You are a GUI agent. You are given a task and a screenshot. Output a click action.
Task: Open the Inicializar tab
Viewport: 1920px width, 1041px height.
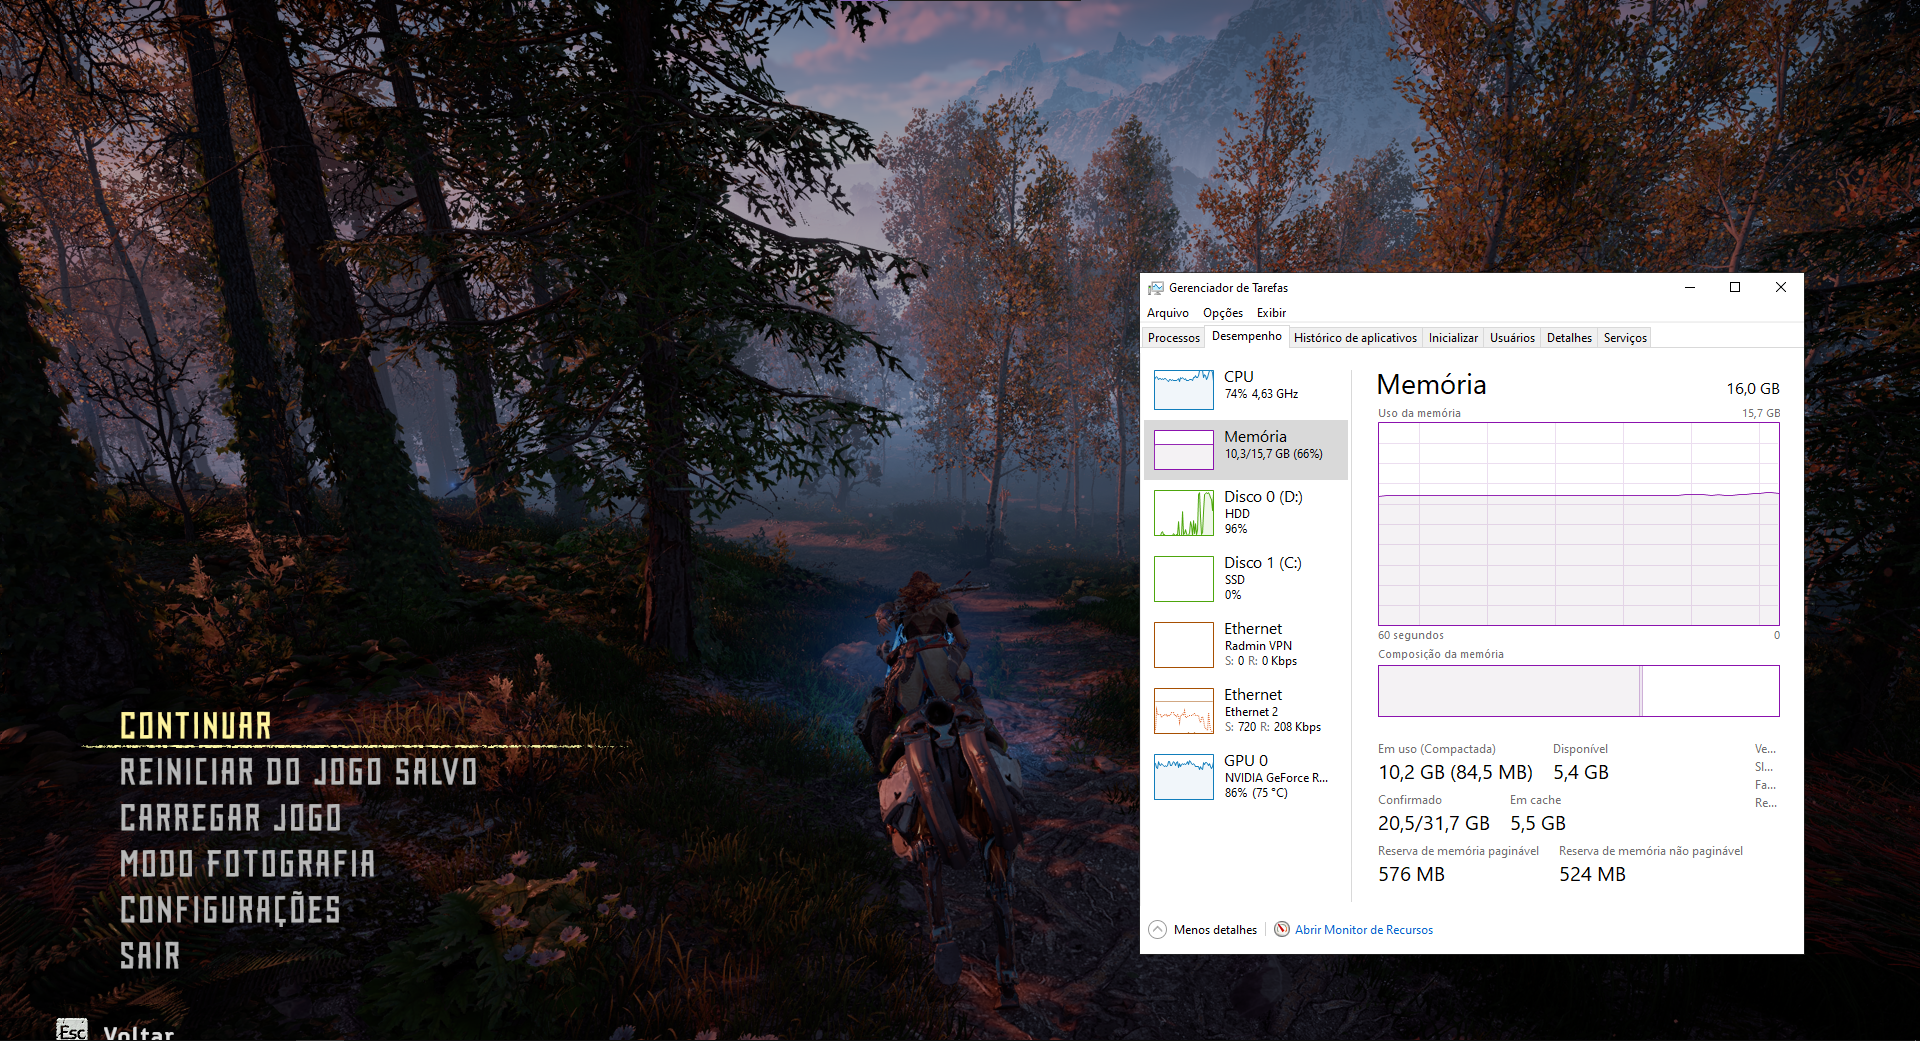click(1453, 338)
